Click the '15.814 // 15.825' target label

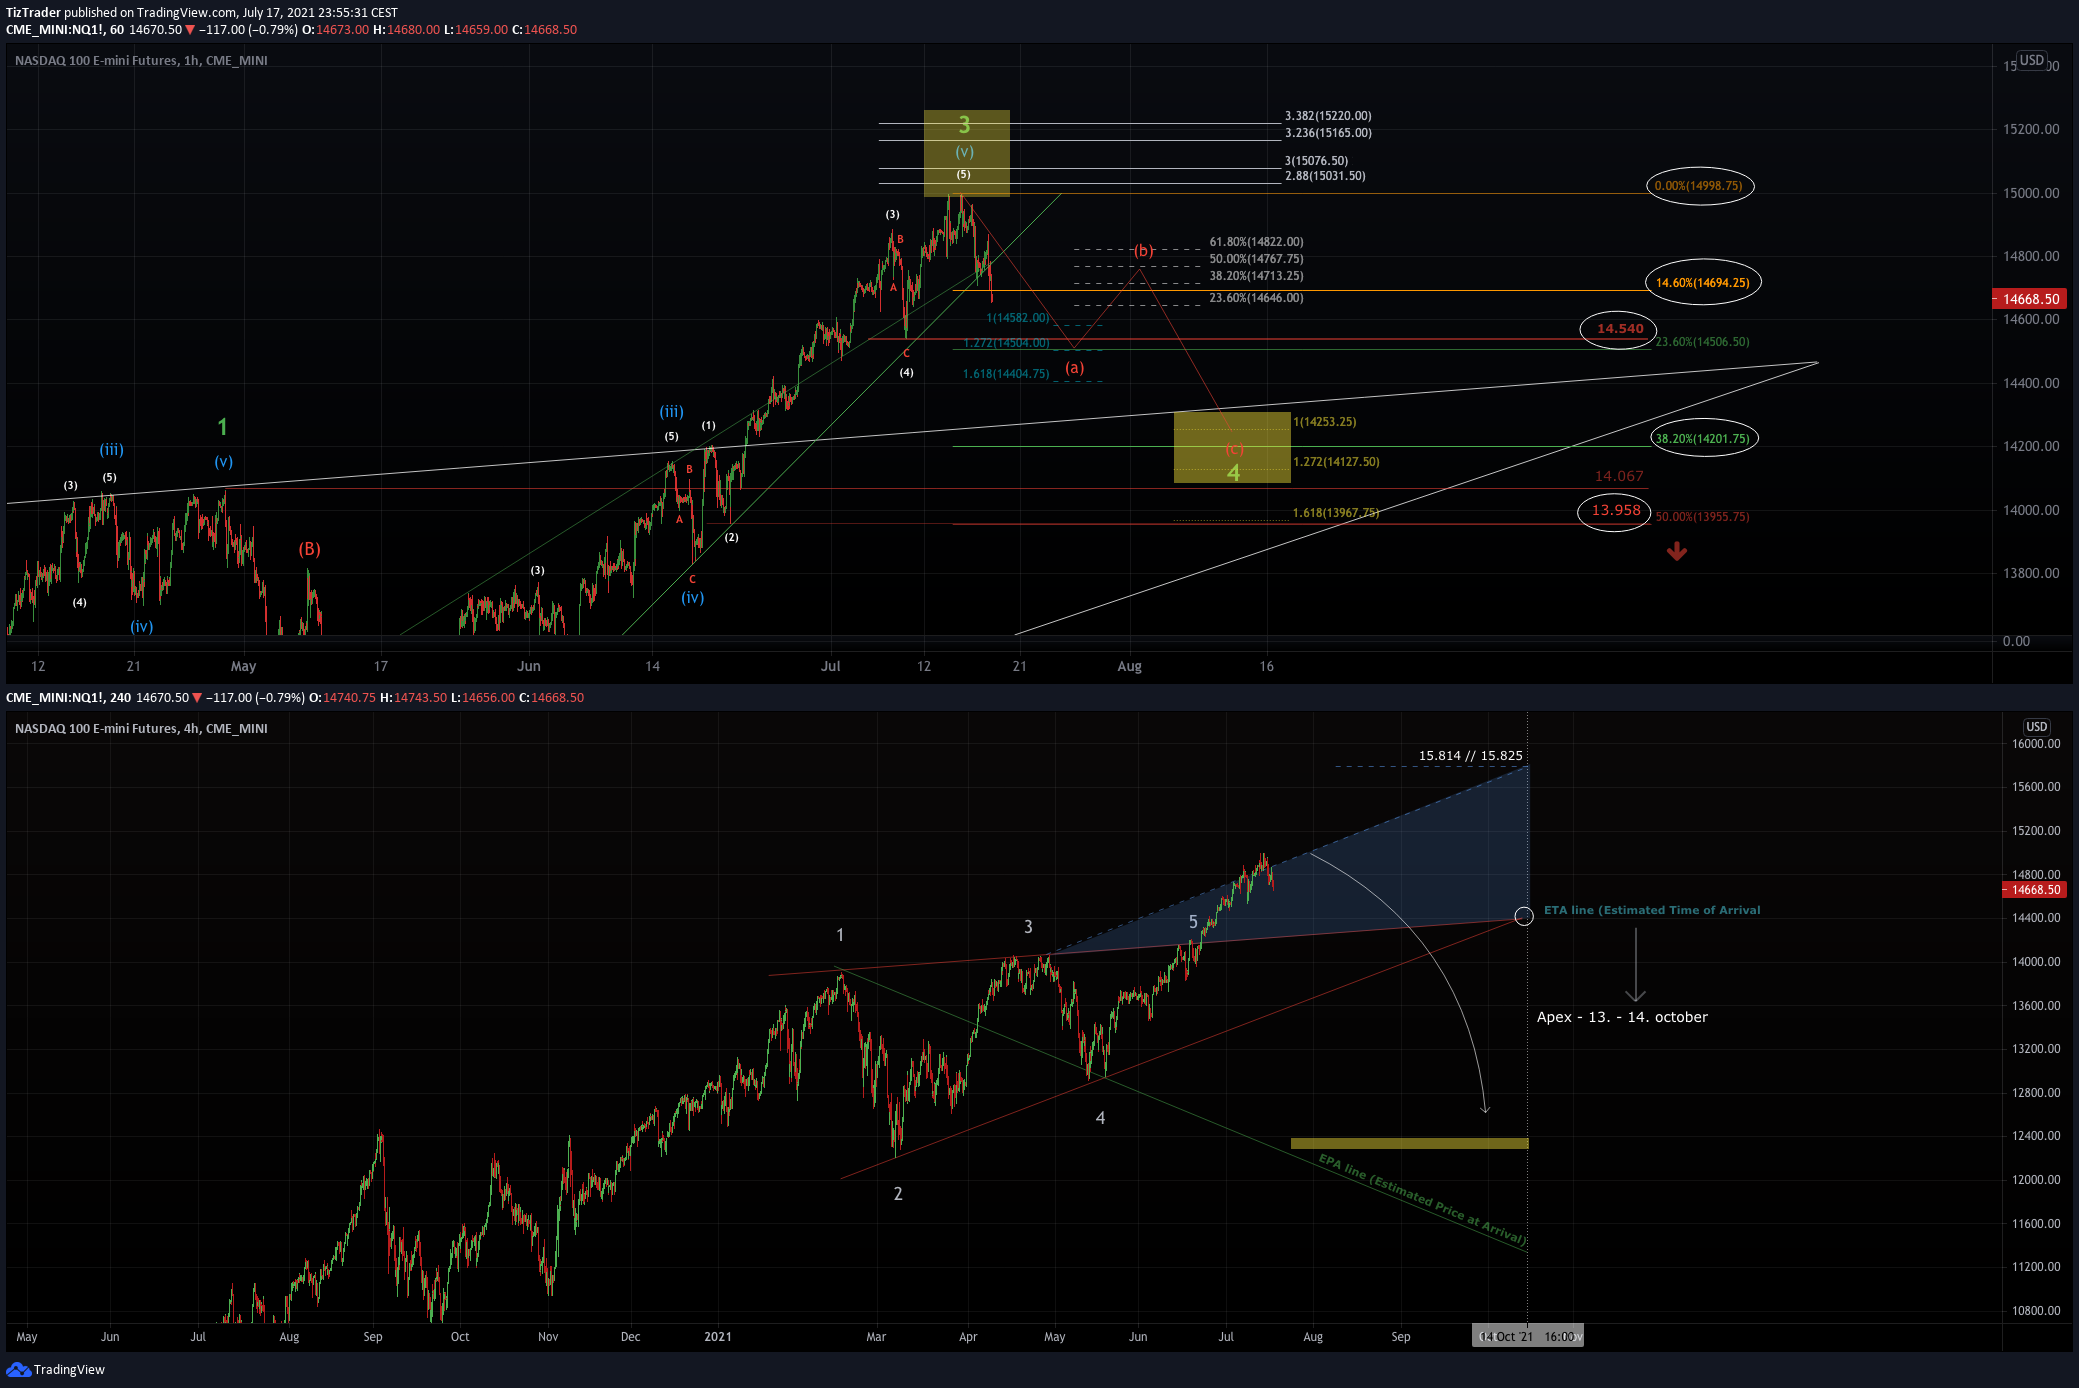tap(1470, 756)
